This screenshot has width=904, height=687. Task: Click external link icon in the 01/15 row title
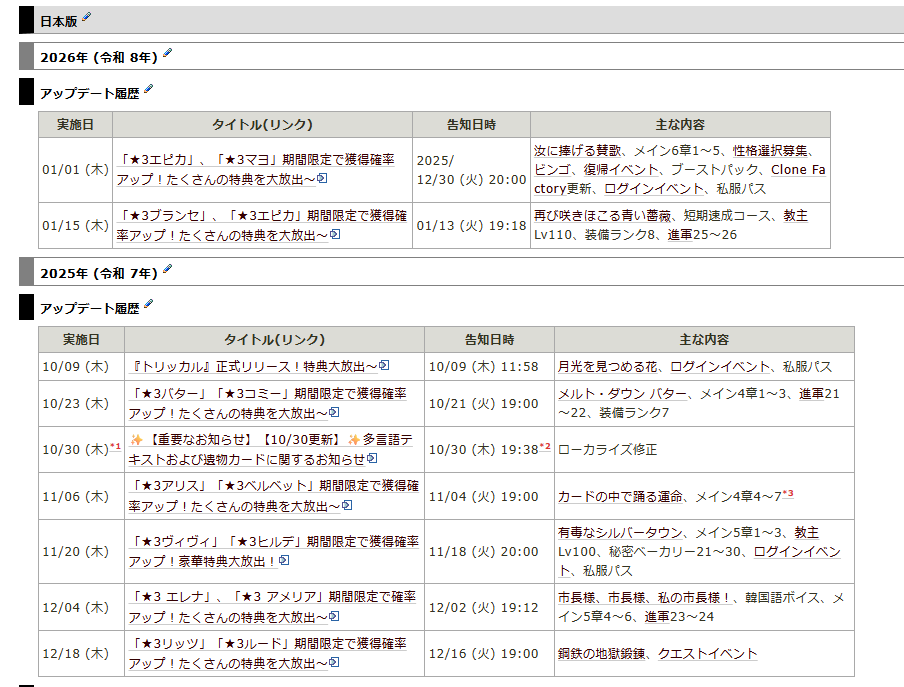pos(335,235)
